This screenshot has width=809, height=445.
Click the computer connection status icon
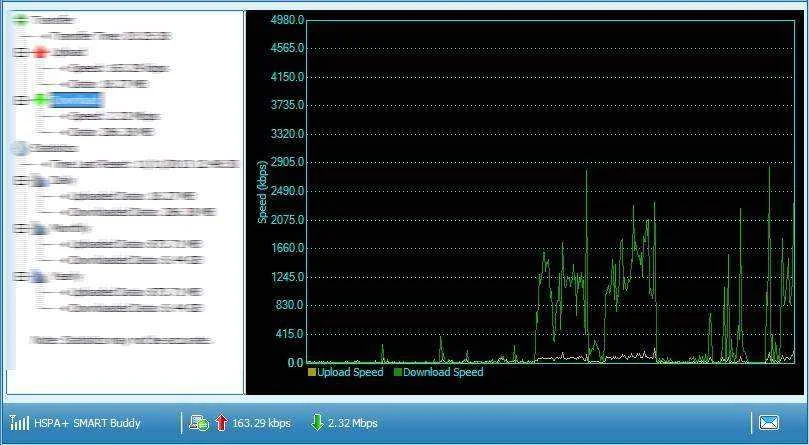click(x=199, y=423)
